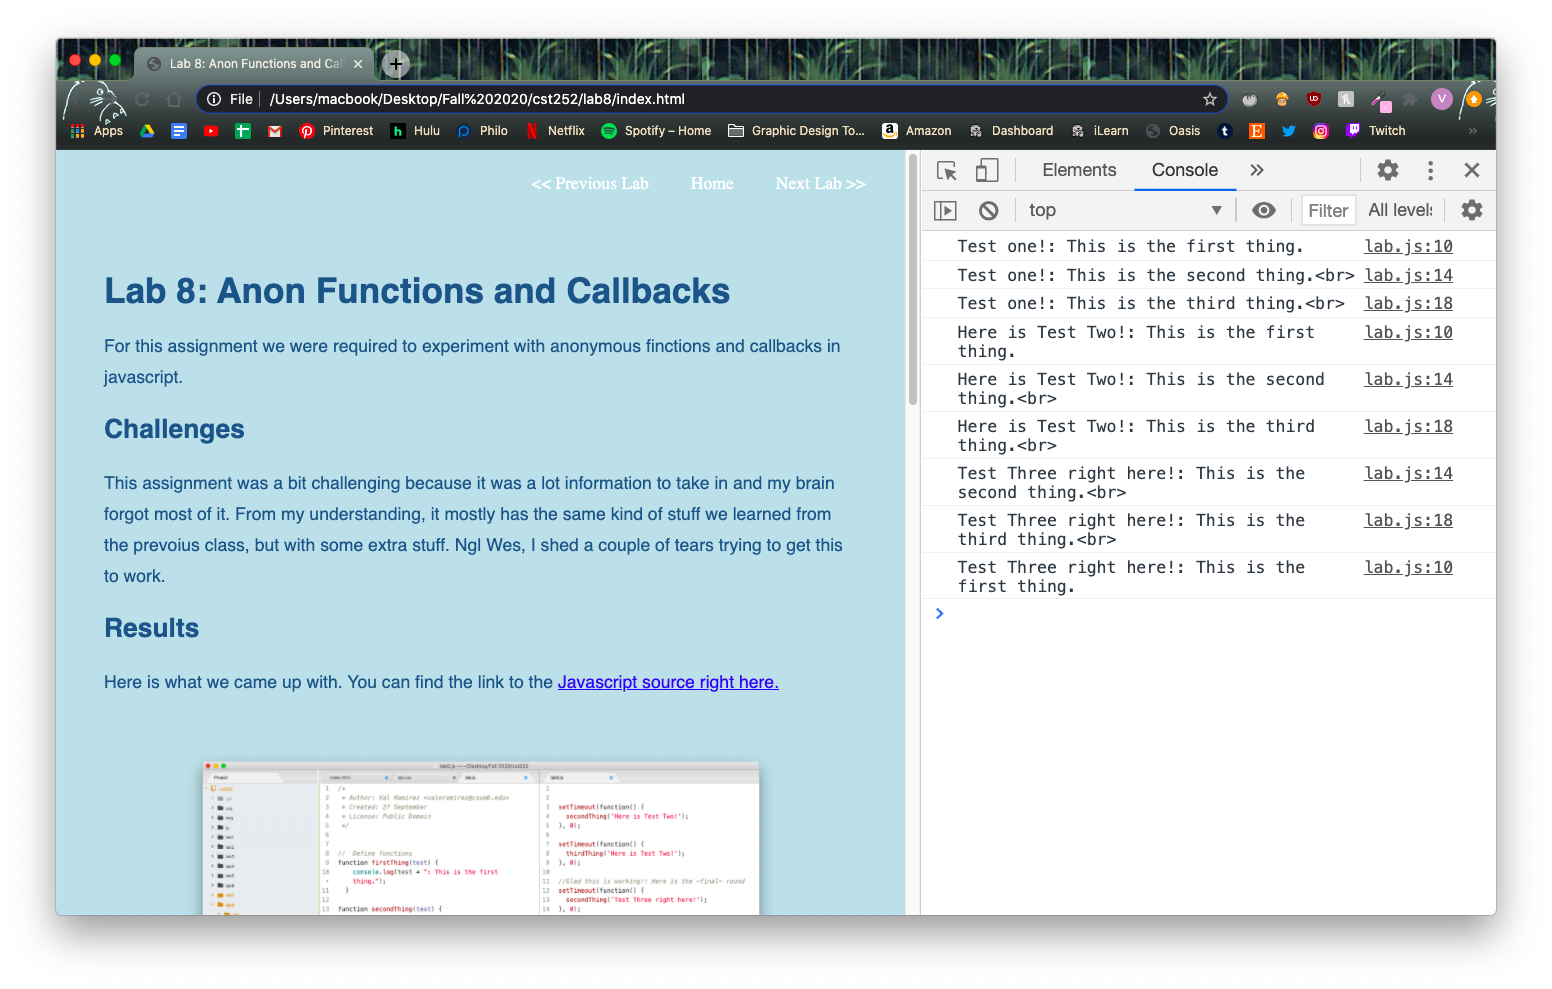The width and height of the screenshot is (1552, 989).
Task: Toggle the live expression eye icon
Action: (1264, 210)
